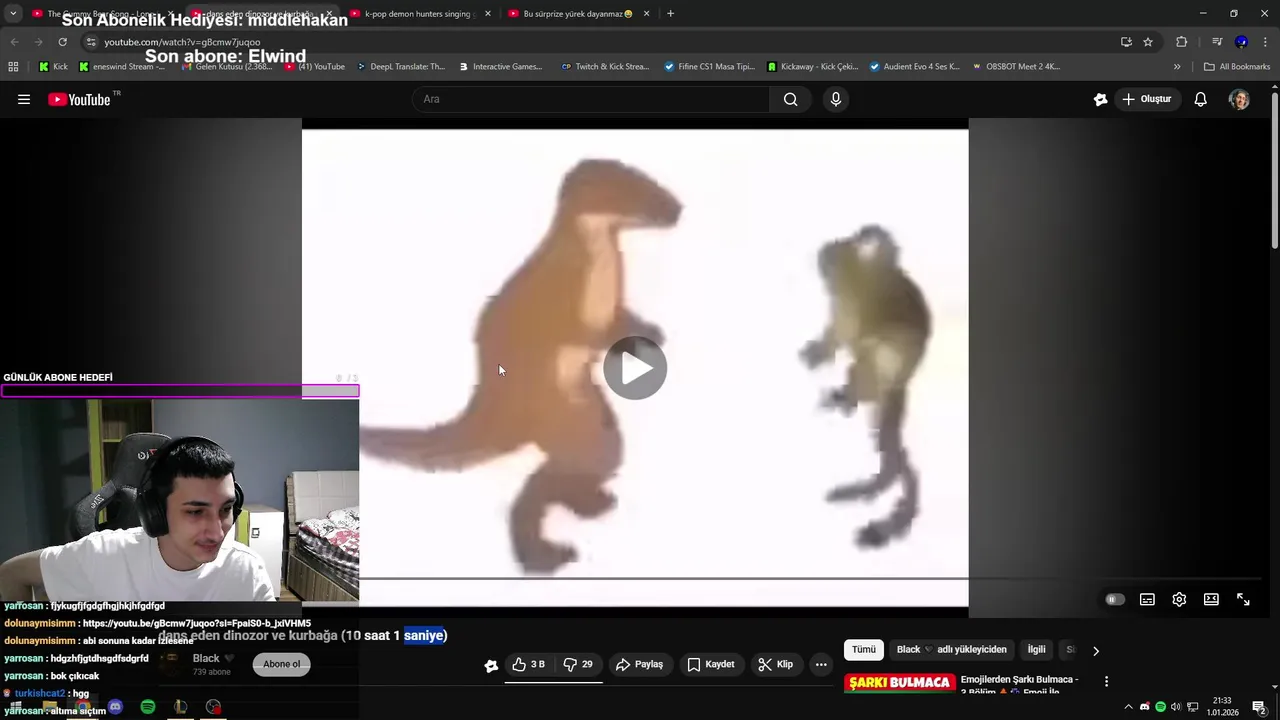Click the address bar URL
Image resolution: width=1280 pixels, height=720 pixels.
pos(182,42)
